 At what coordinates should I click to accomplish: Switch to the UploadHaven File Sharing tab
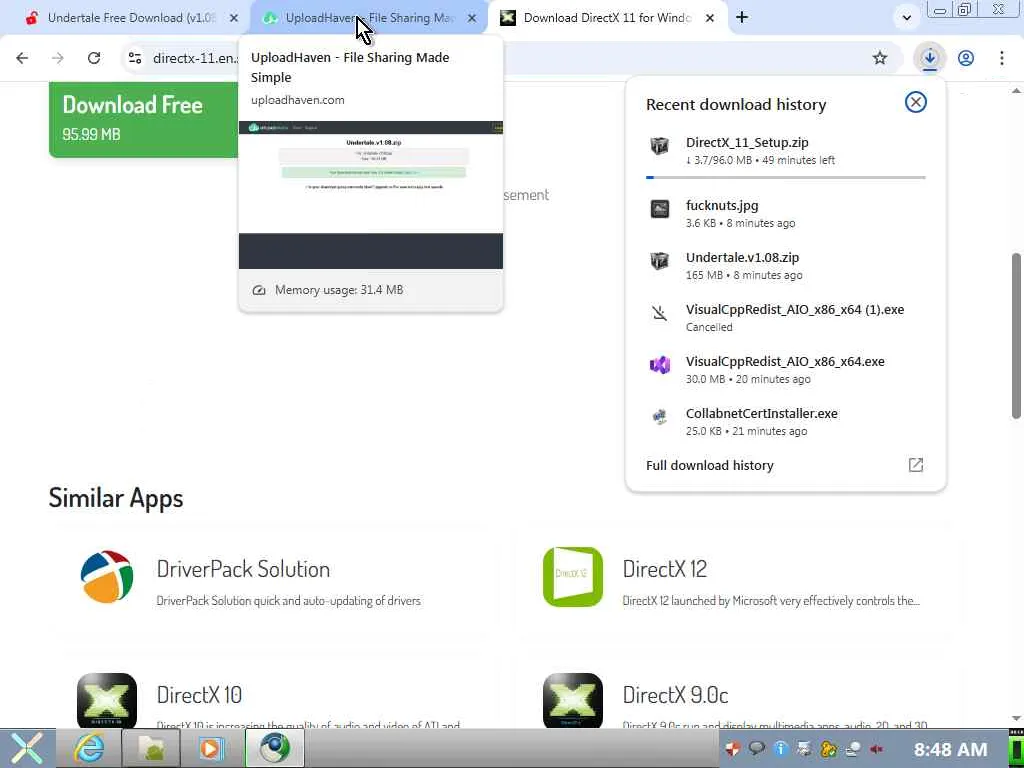click(369, 18)
